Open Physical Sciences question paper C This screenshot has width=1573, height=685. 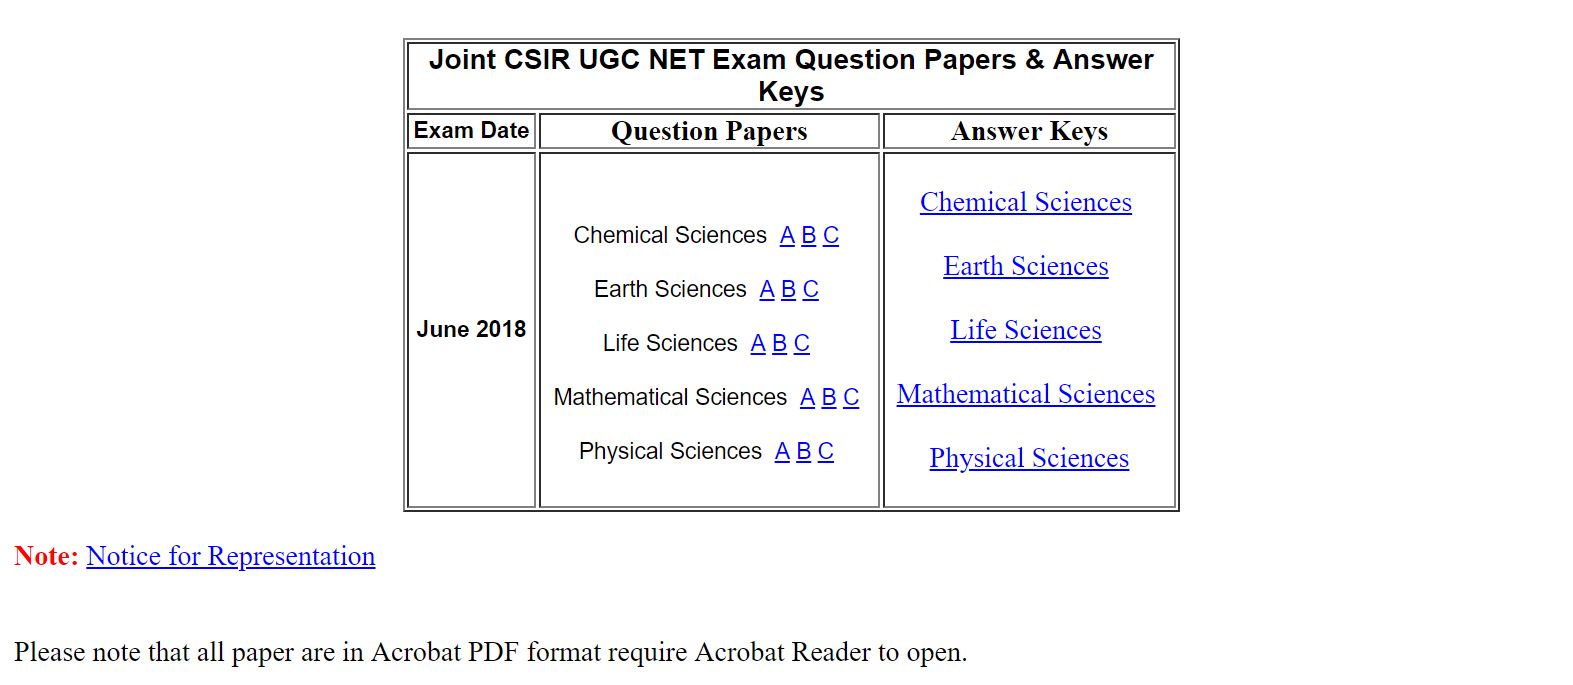click(826, 452)
